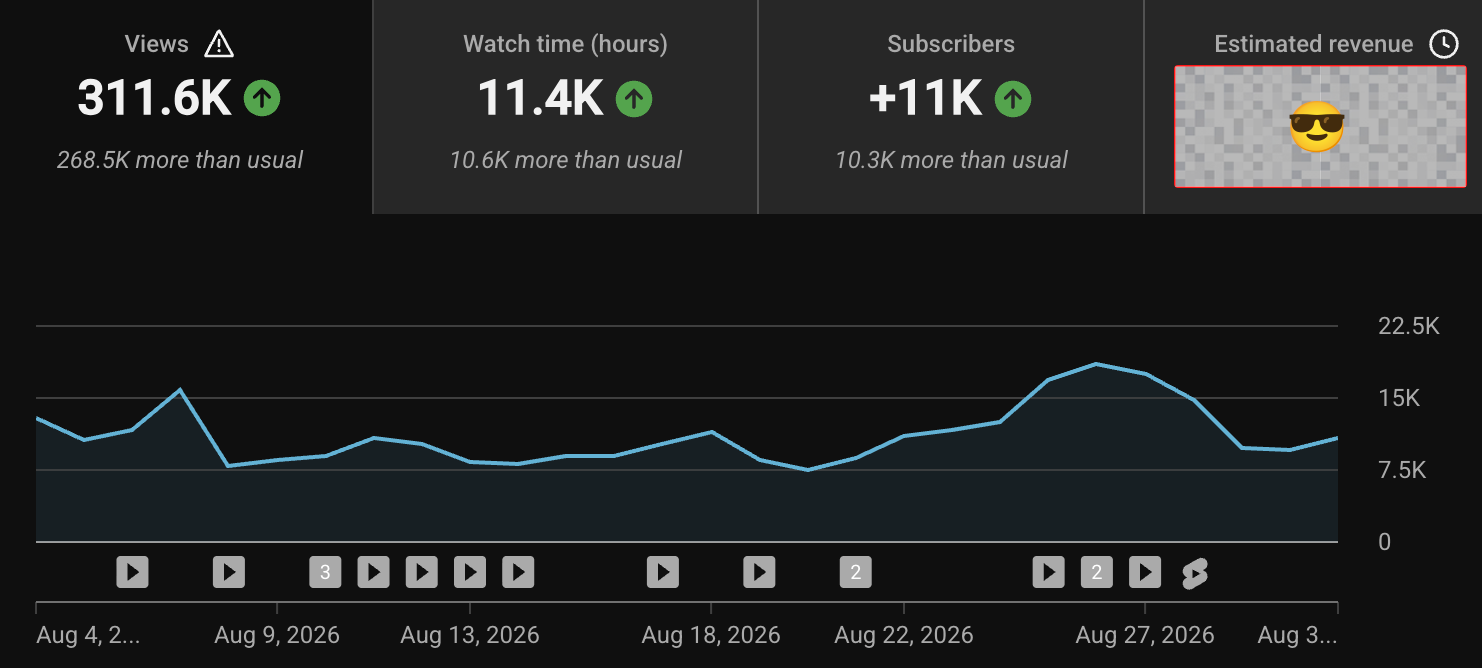This screenshot has height=668, width=1482.
Task: Click the '268.5K more than usual' text
Action: [x=180, y=160]
